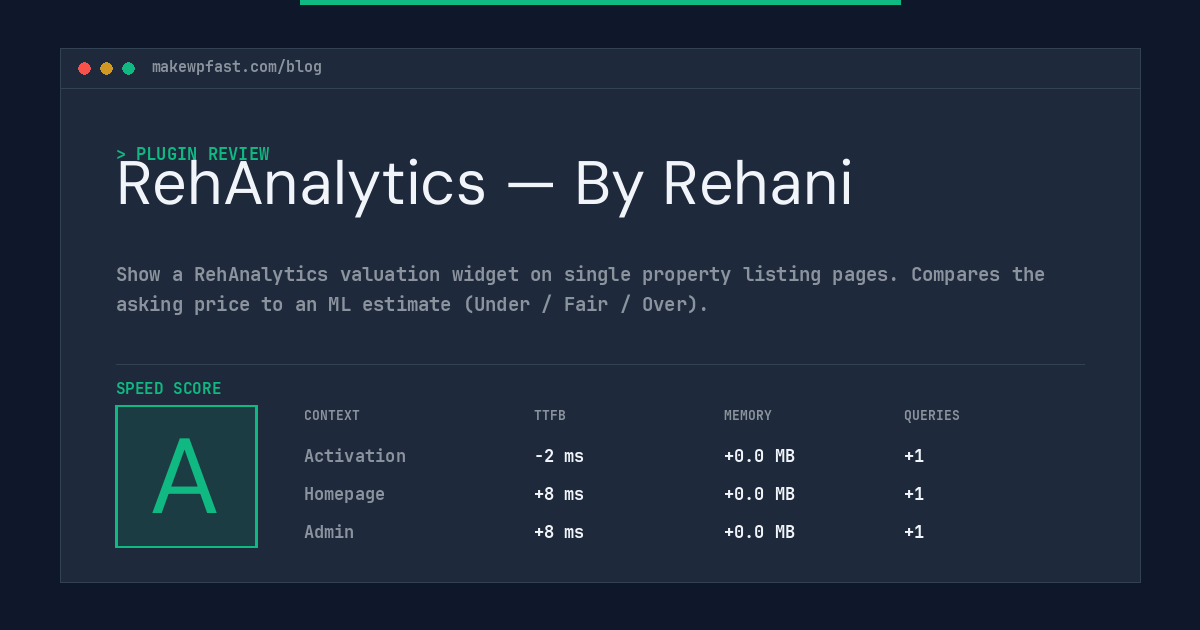
Task: Click the green window dot
Action: (128, 68)
